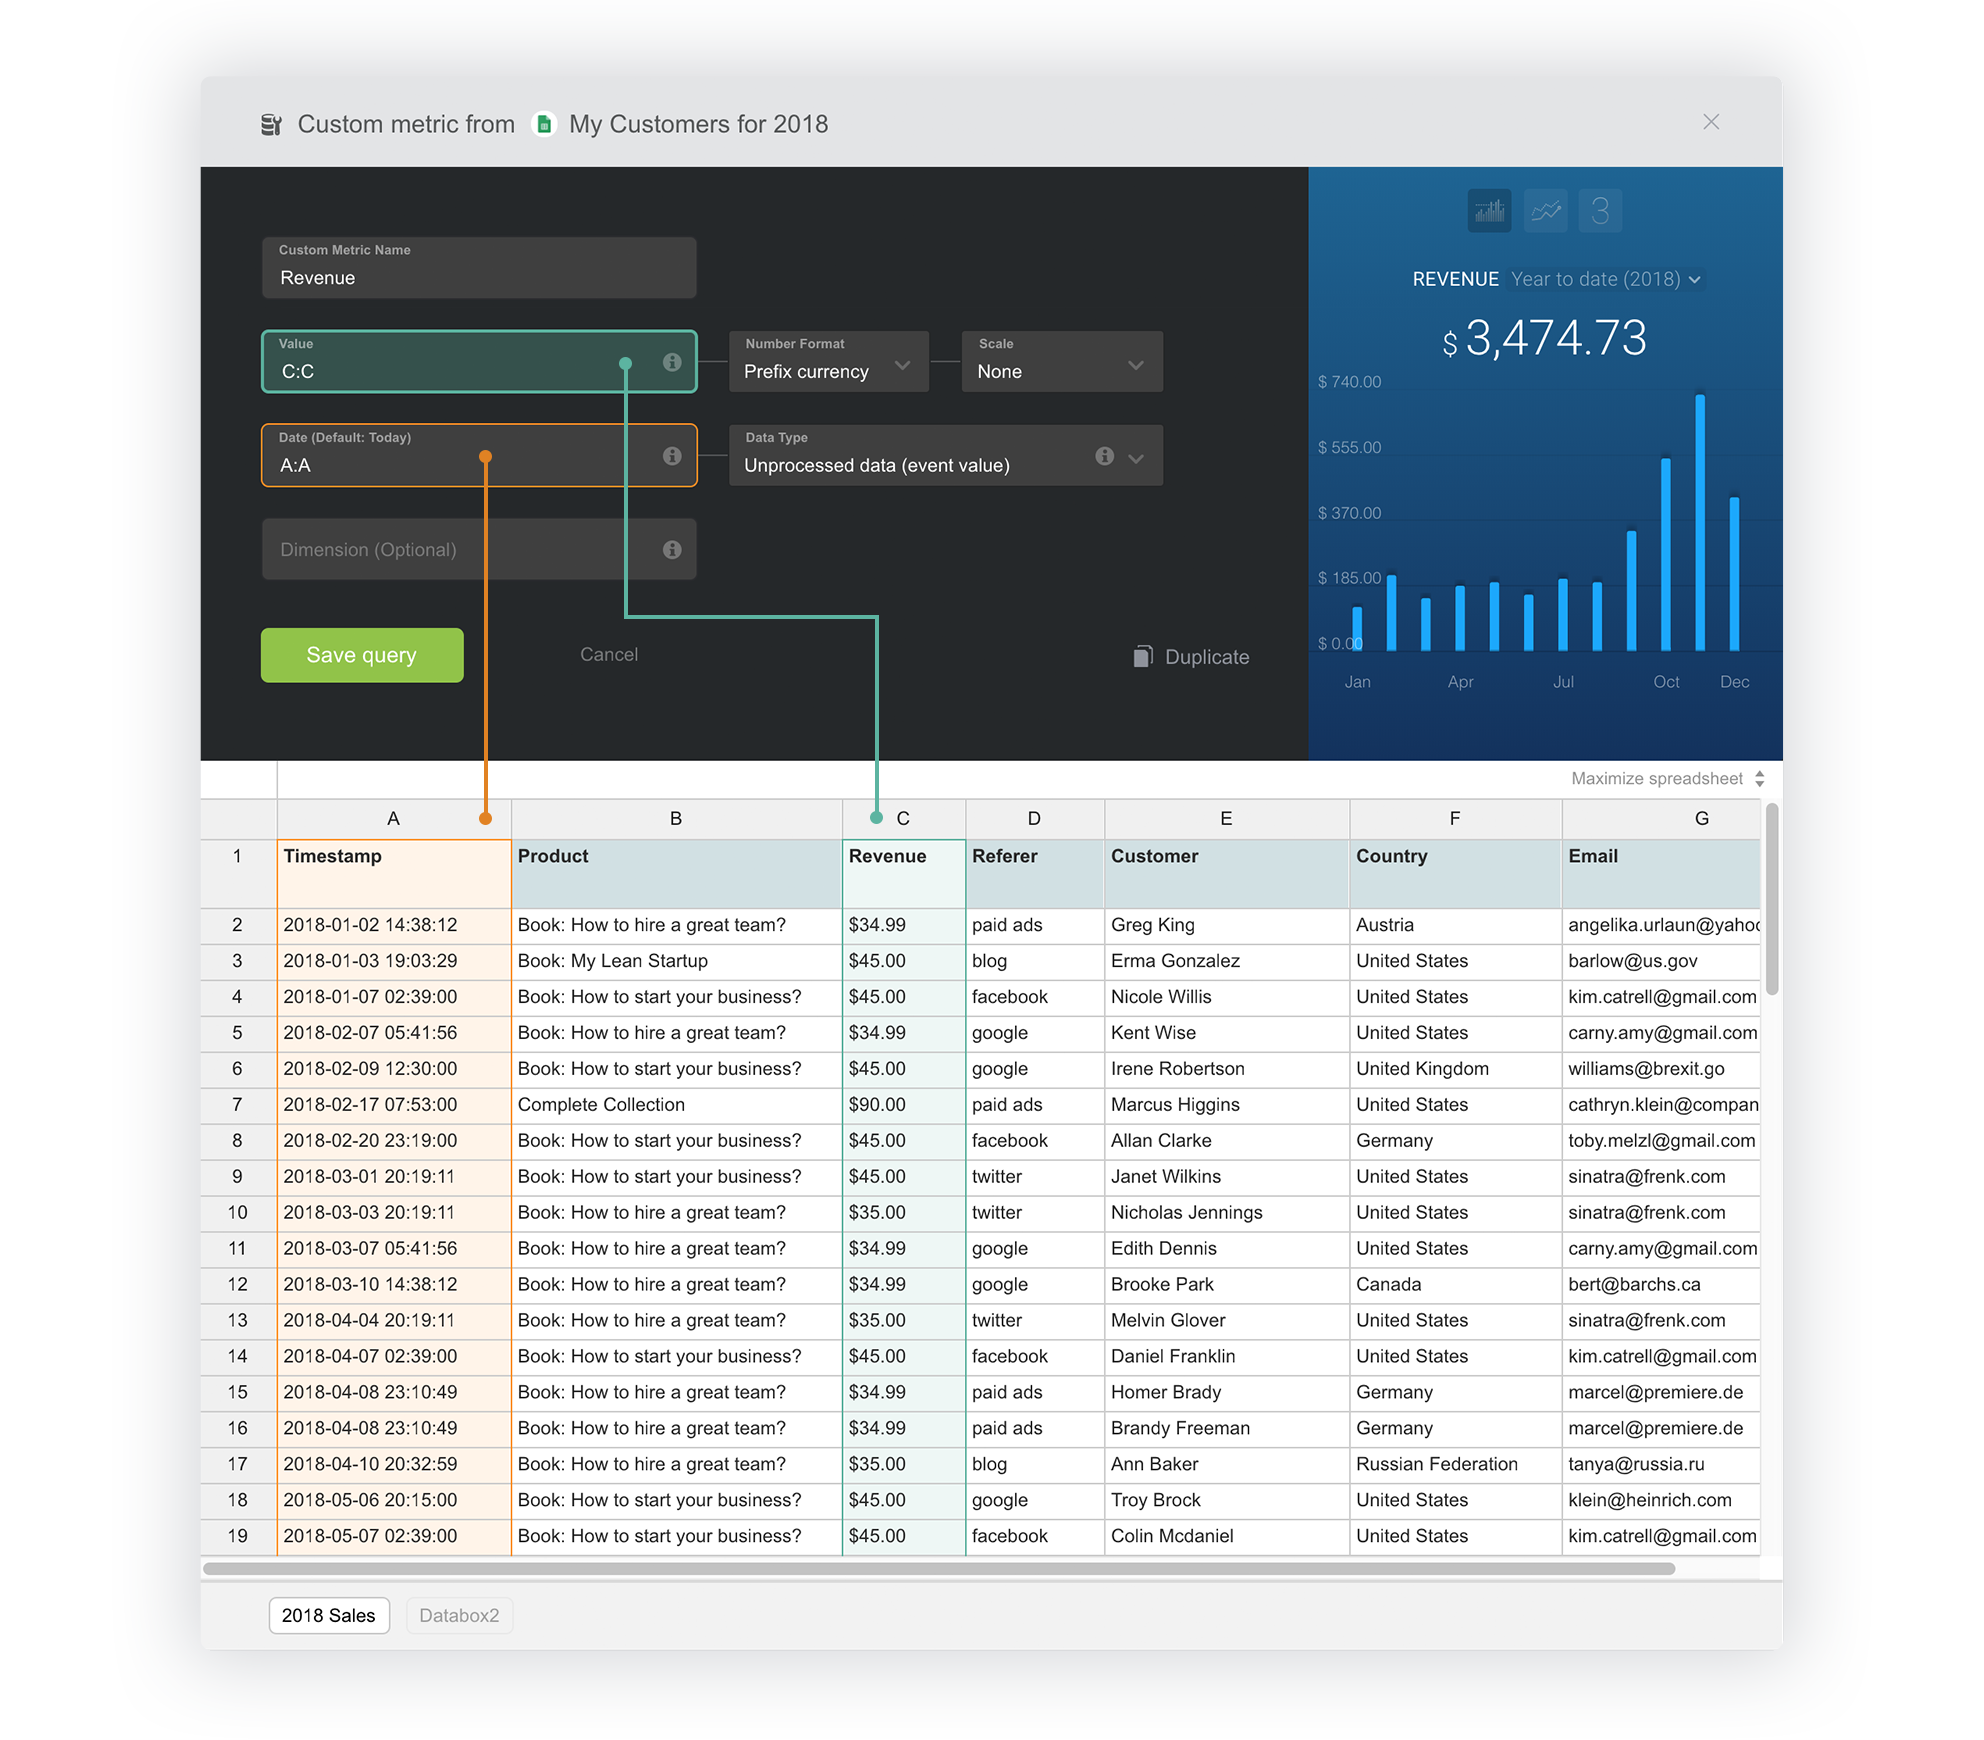Switch to bar chart visualization icon
The width and height of the screenshot is (1984, 1740).
(1489, 211)
